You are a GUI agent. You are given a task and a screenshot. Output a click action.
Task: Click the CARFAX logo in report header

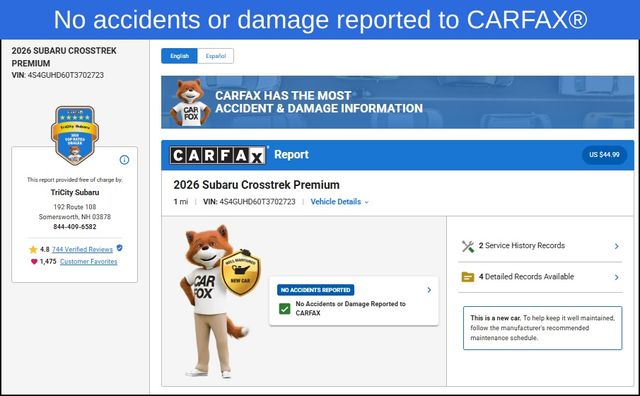218,155
